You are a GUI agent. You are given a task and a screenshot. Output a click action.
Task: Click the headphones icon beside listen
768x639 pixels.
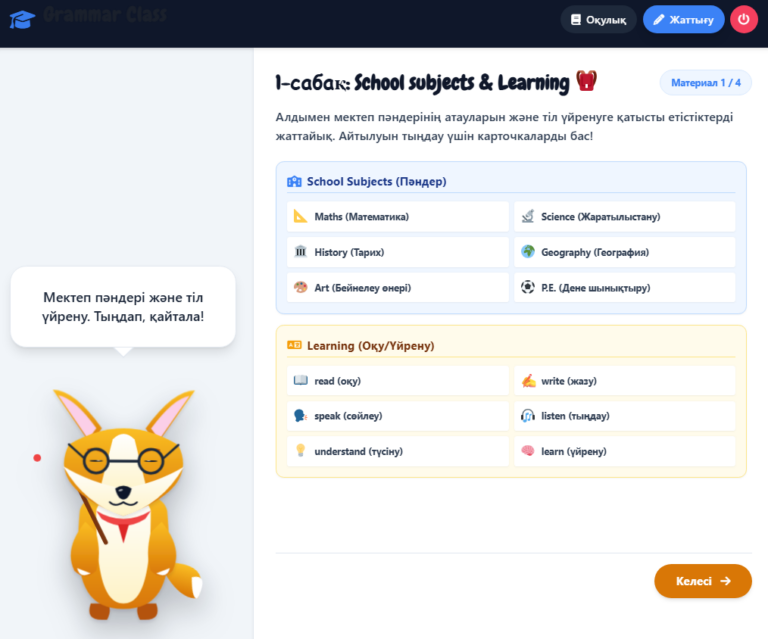click(528, 416)
